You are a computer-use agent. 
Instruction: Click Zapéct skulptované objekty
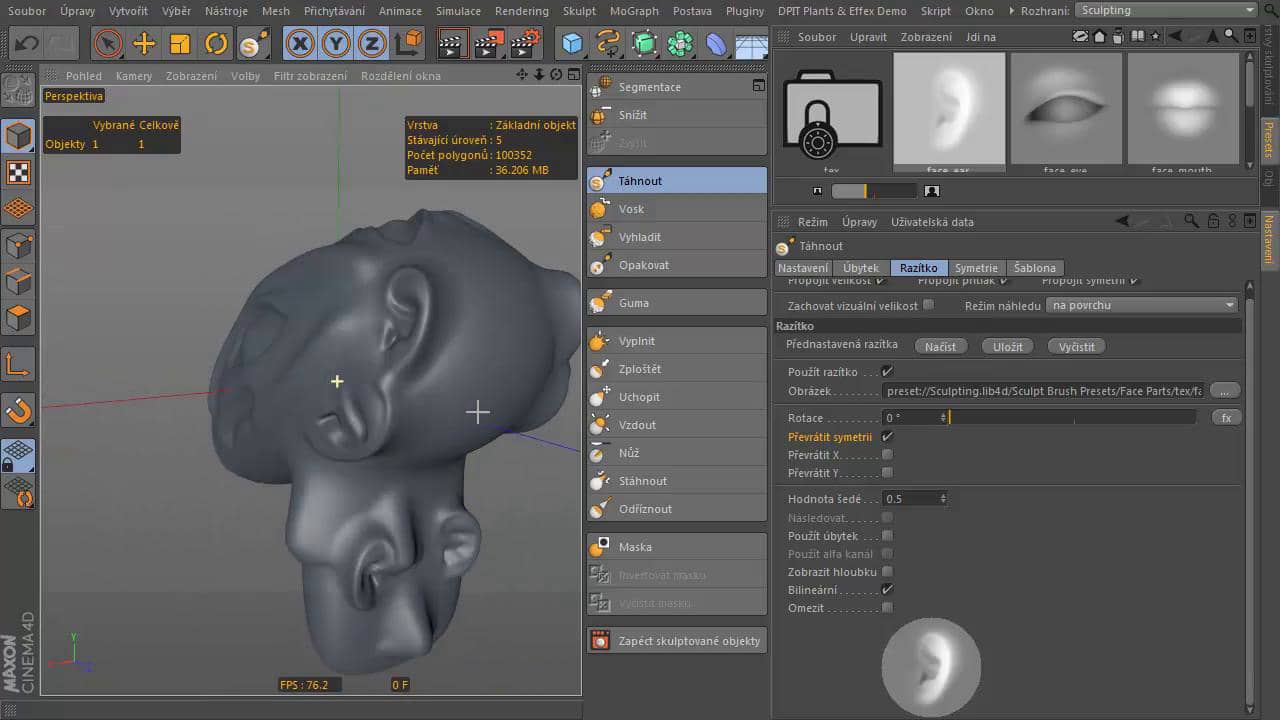pos(677,641)
